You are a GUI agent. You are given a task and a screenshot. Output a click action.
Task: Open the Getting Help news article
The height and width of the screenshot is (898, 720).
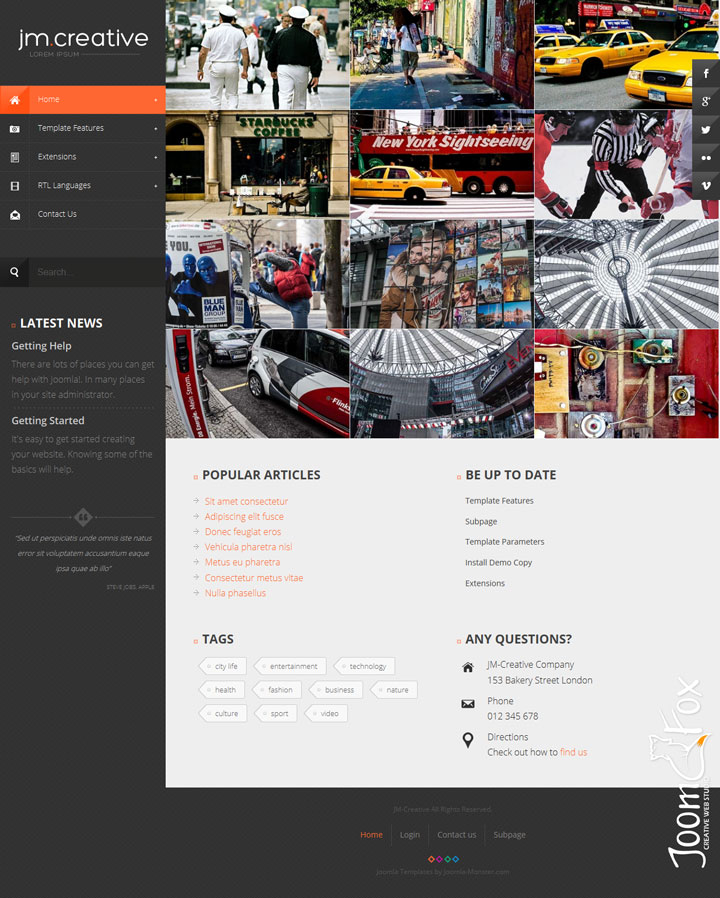[x=41, y=346]
